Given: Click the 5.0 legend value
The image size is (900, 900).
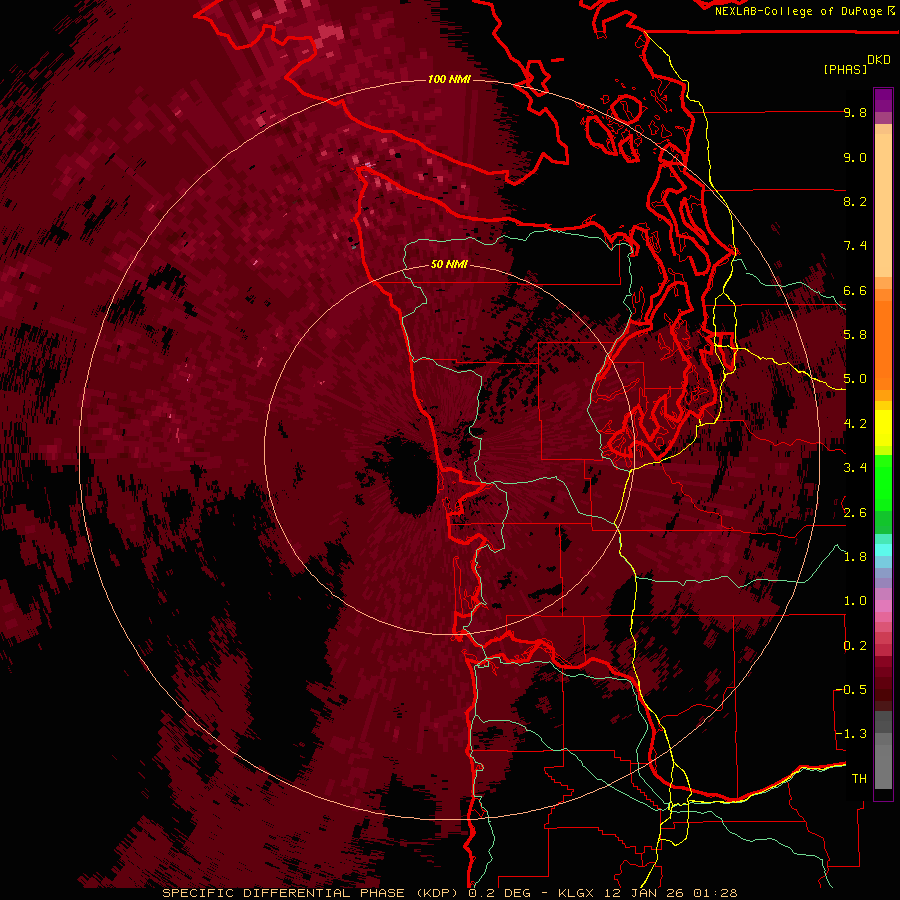Looking at the screenshot, I should tap(855, 379).
